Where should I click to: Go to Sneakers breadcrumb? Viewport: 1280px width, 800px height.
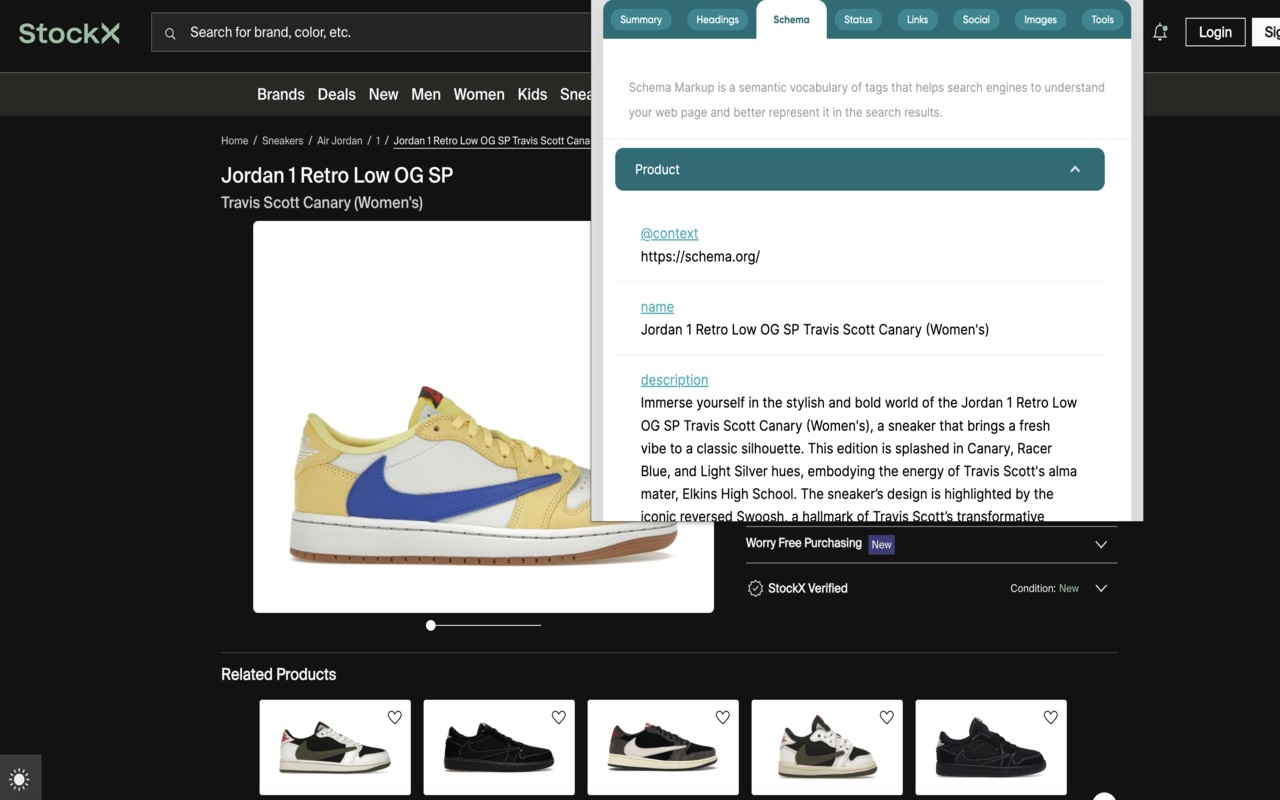click(282, 140)
